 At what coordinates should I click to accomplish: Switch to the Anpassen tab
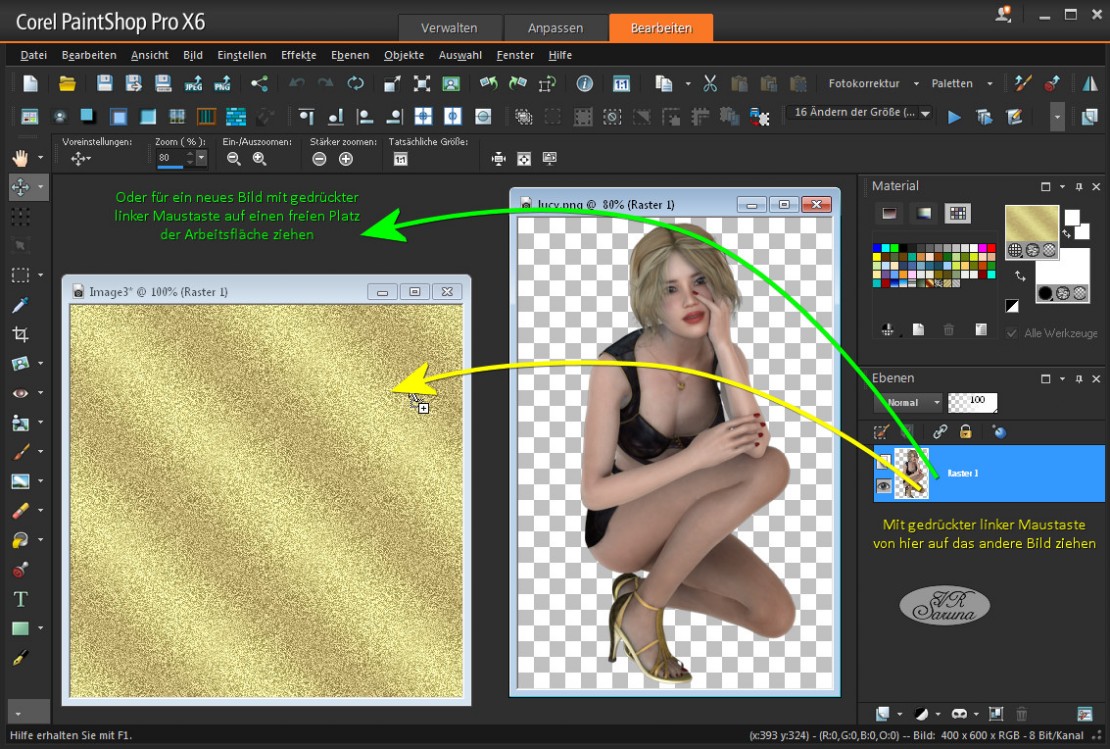click(x=556, y=28)
